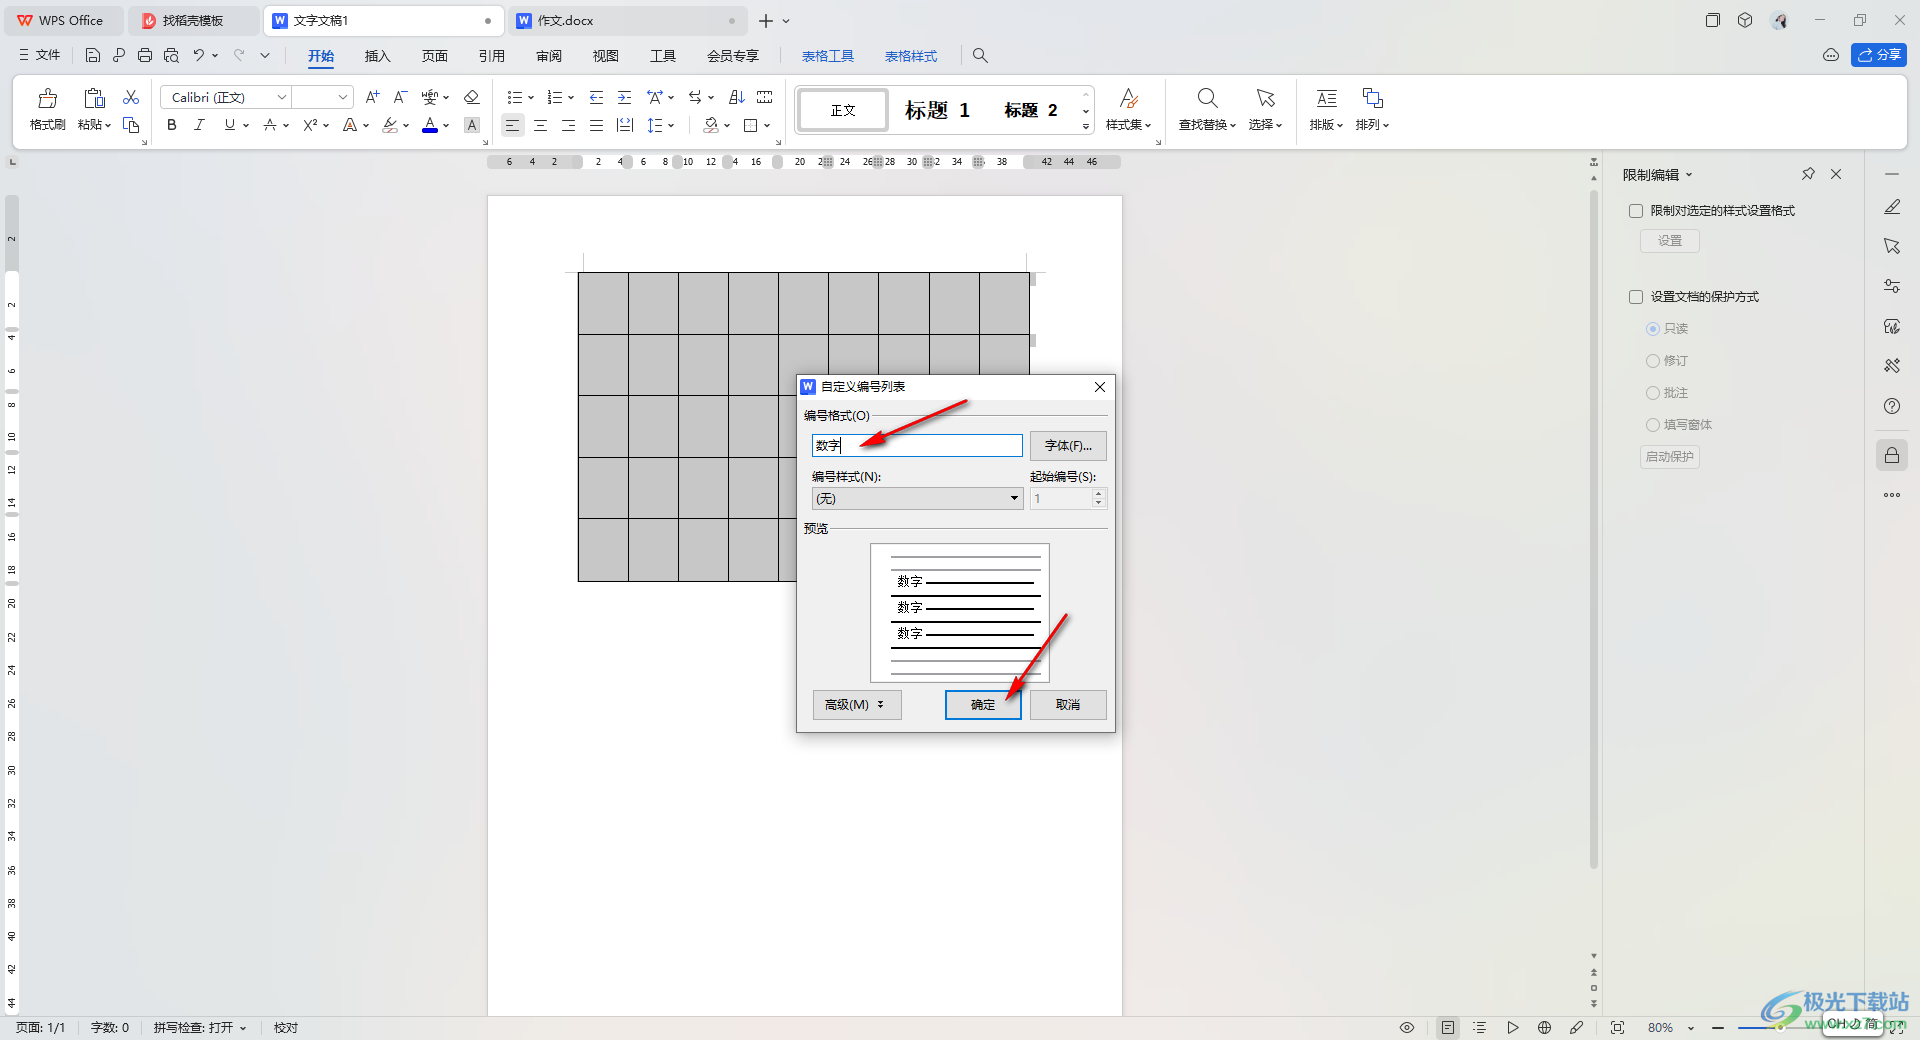Click the 标题 1 heading style
Image resolution: width=1920 pixels, height=1040 pixels.
pyautogui.click(x=937, y=110)
